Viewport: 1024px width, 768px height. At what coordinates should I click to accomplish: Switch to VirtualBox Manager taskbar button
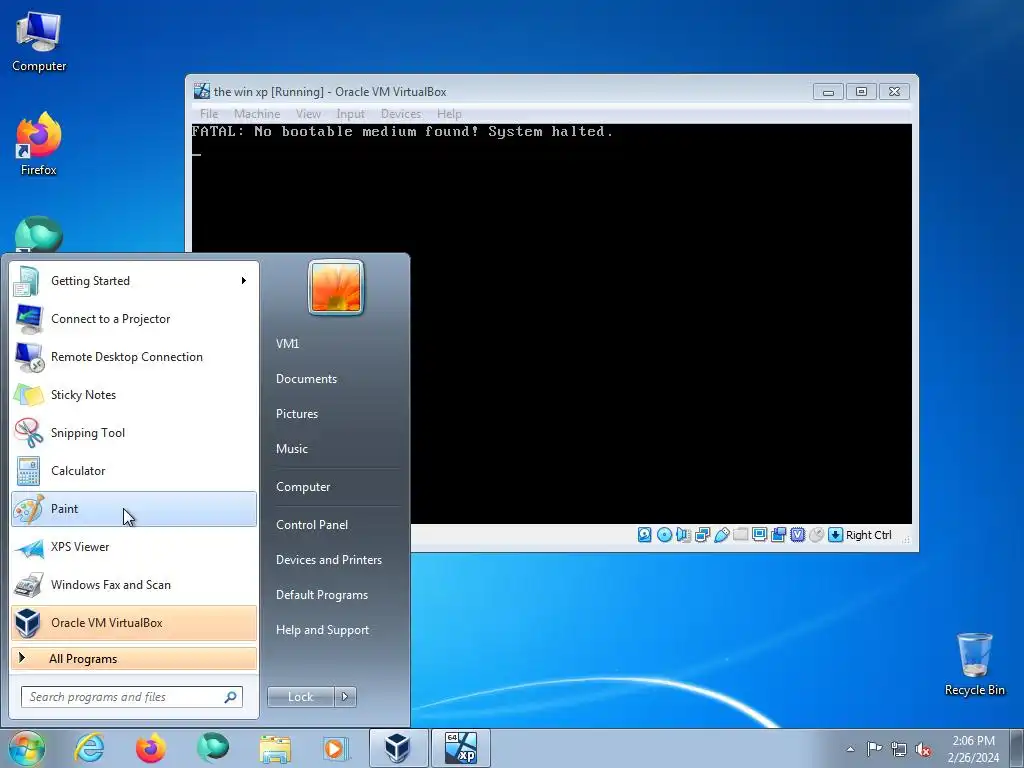click(398, 748)
